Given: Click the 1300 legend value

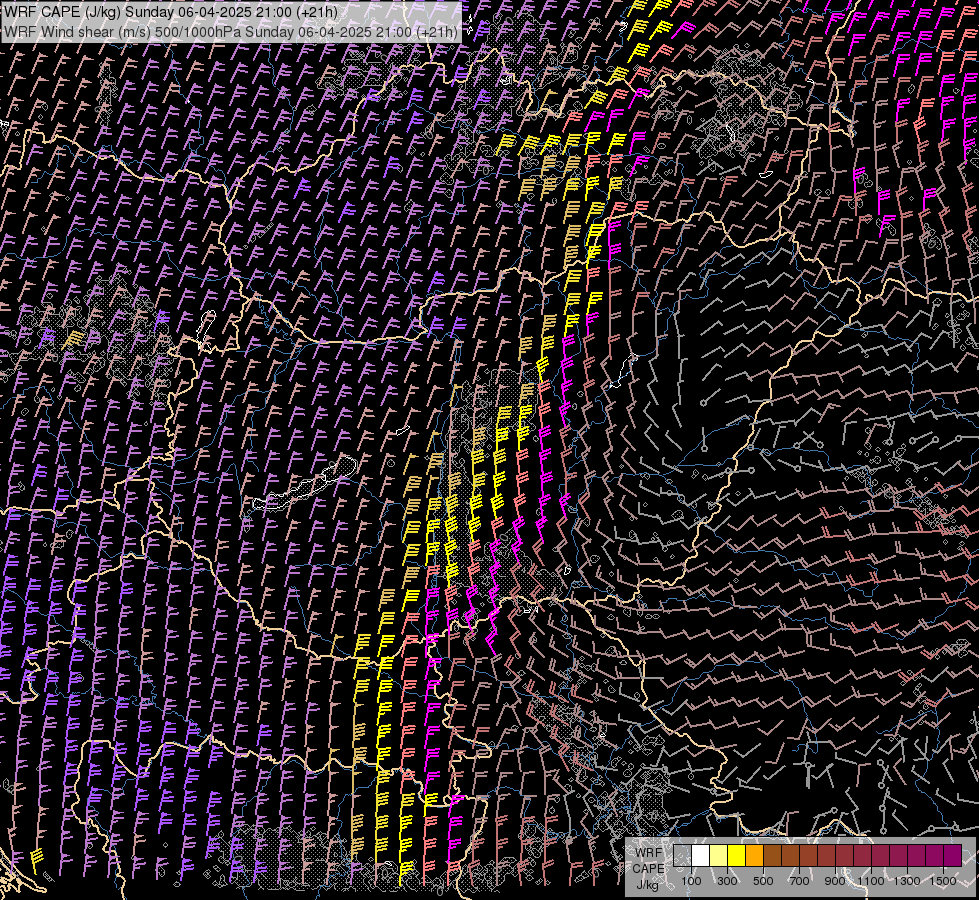Looking at the screenshot, I should pyautogui.click(x=907, y=881).
